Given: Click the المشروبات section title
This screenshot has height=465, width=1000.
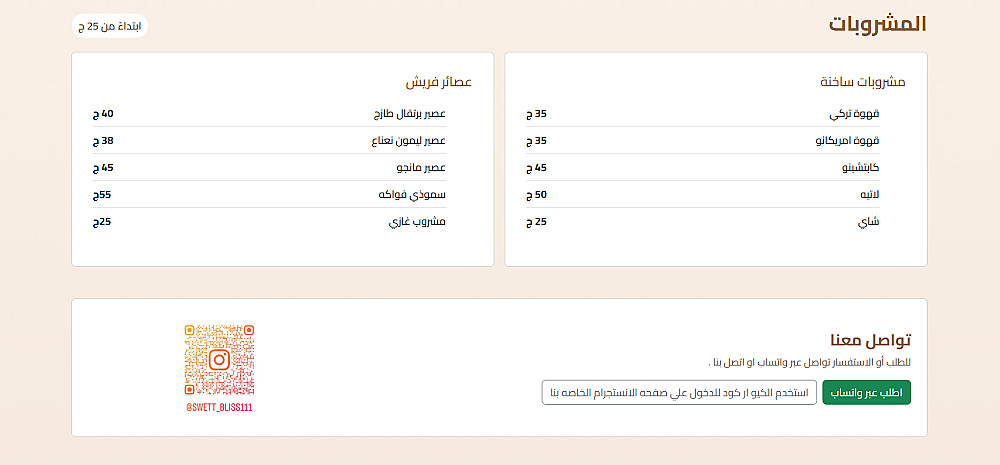Looking at the screenshot, I should 877,24.
